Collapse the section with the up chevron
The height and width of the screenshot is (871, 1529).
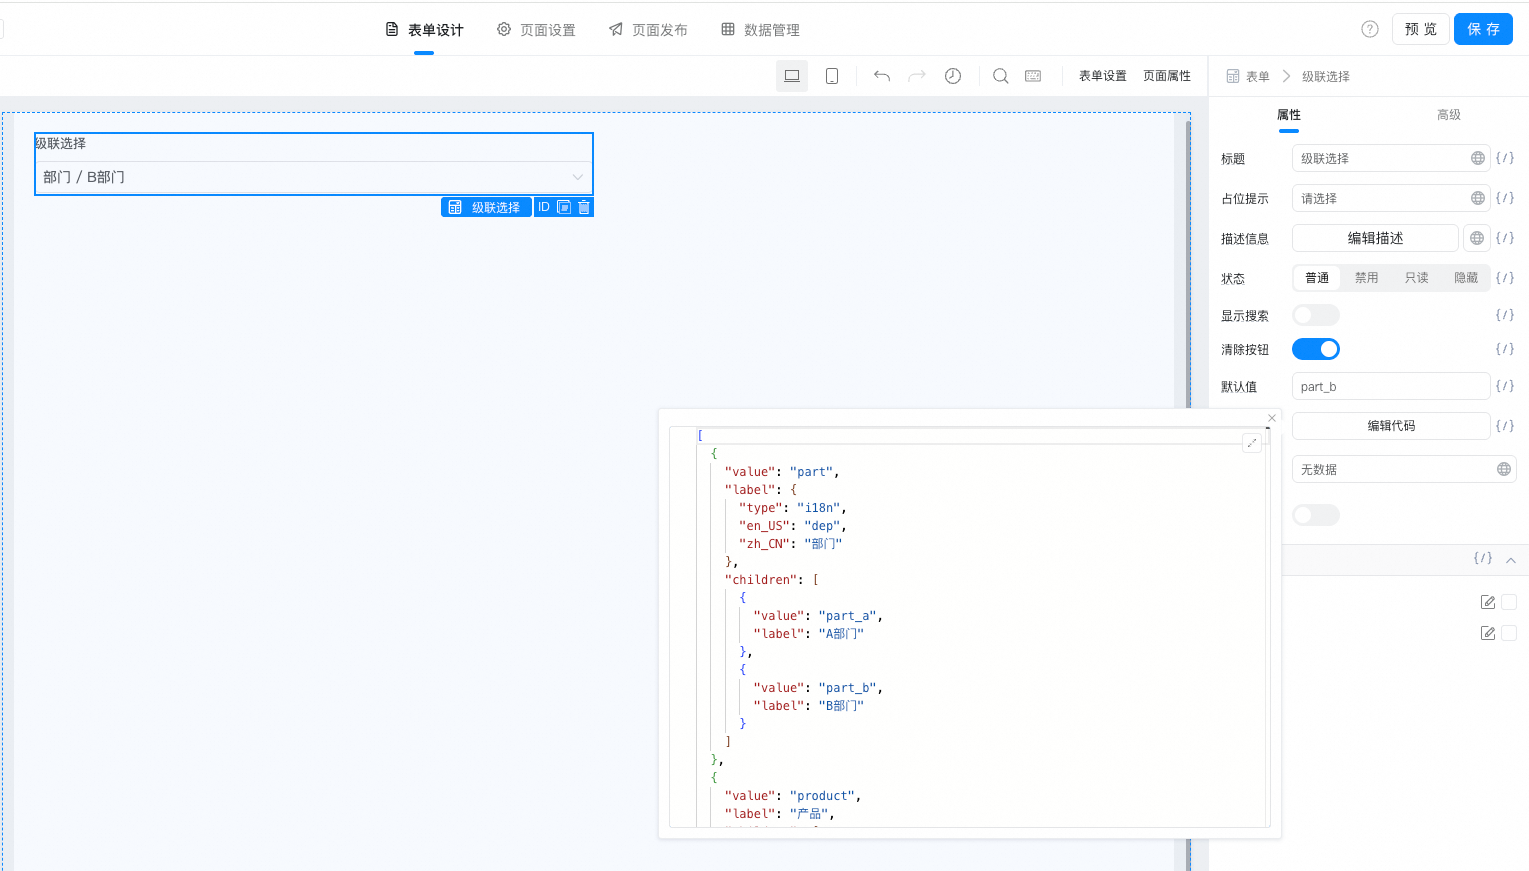click(1510, 560)
